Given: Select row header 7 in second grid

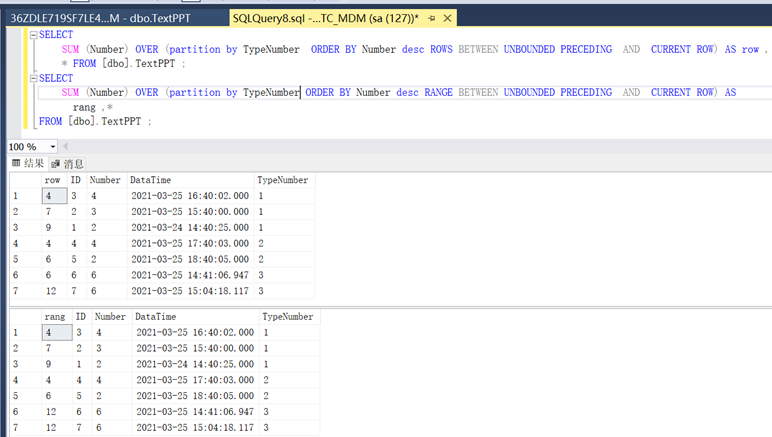Looking at the screenshot, I should click(x=26, y=428).
